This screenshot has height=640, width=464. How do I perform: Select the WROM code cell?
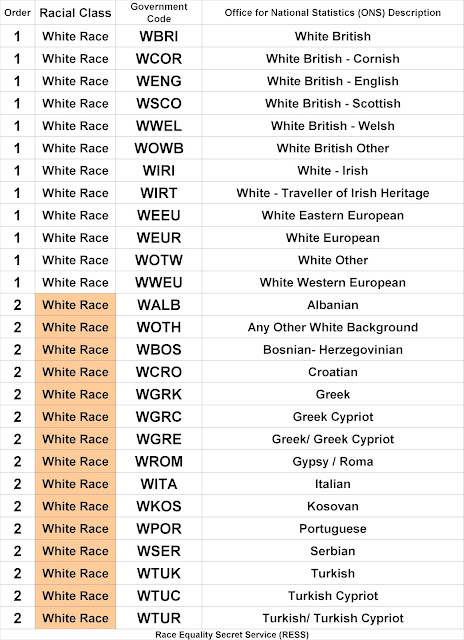click(x=159, y=462)
